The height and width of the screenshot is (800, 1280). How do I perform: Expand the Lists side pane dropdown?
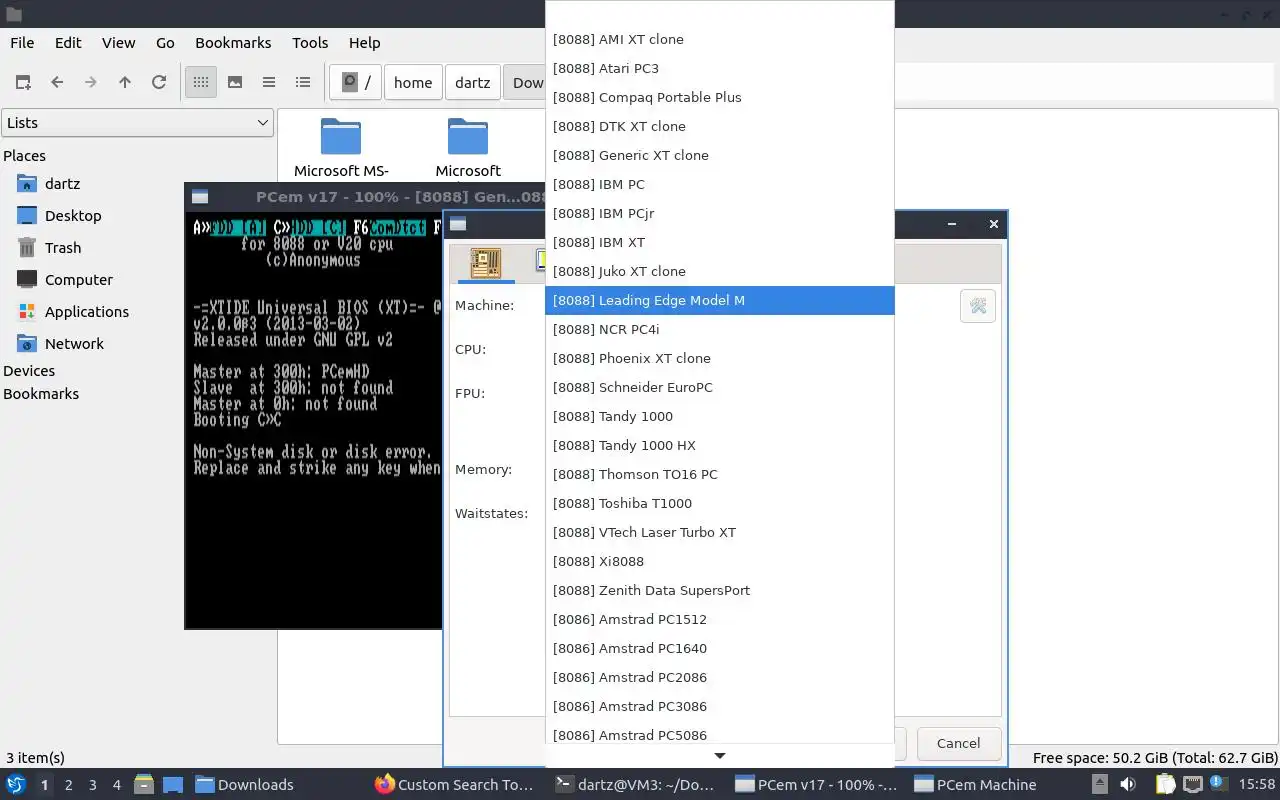click(x=137, y=123)
